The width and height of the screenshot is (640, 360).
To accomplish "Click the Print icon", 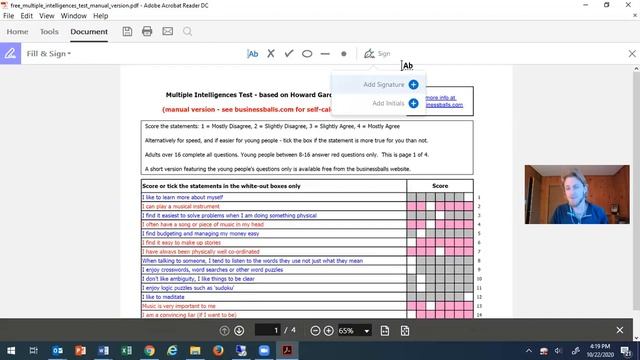I will click(147, 31).
